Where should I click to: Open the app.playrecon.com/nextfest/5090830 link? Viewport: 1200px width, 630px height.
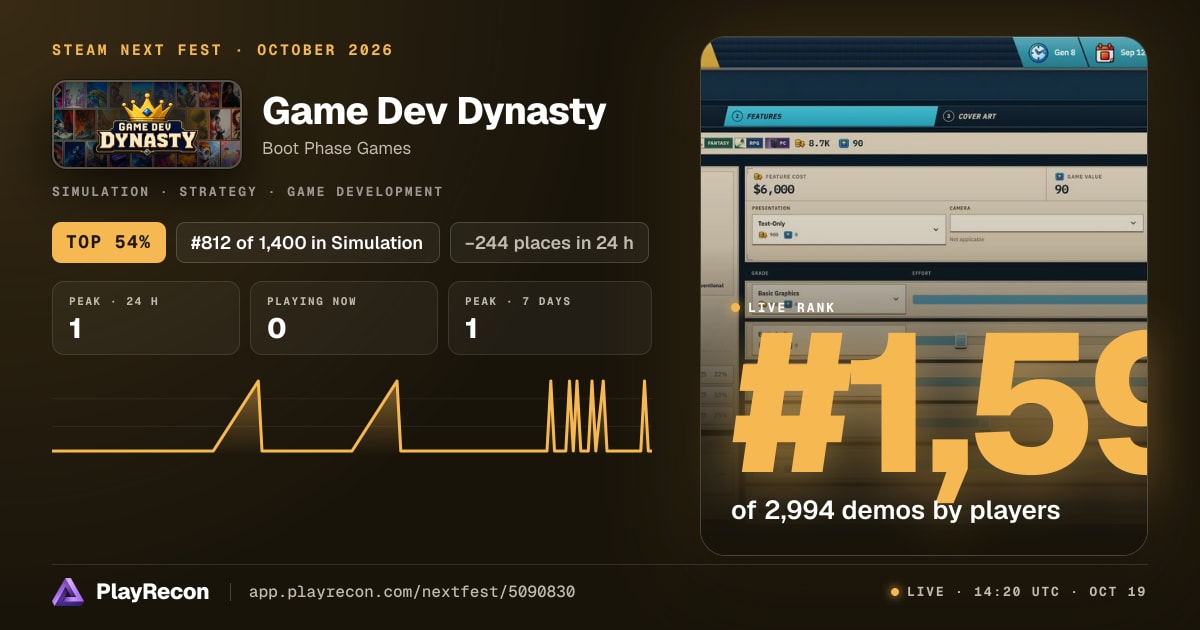coord(411,592)
